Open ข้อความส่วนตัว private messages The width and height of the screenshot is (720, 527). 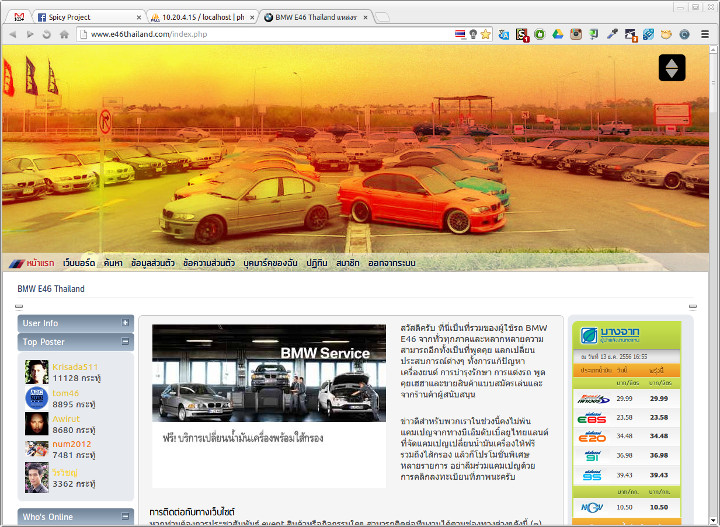click(209, 263)
